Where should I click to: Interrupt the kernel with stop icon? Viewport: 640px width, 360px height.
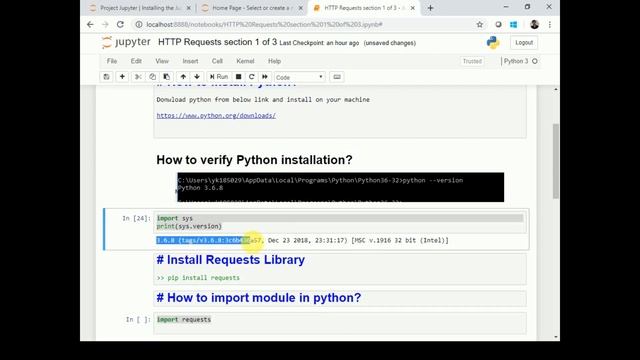(x=238, y=77)
